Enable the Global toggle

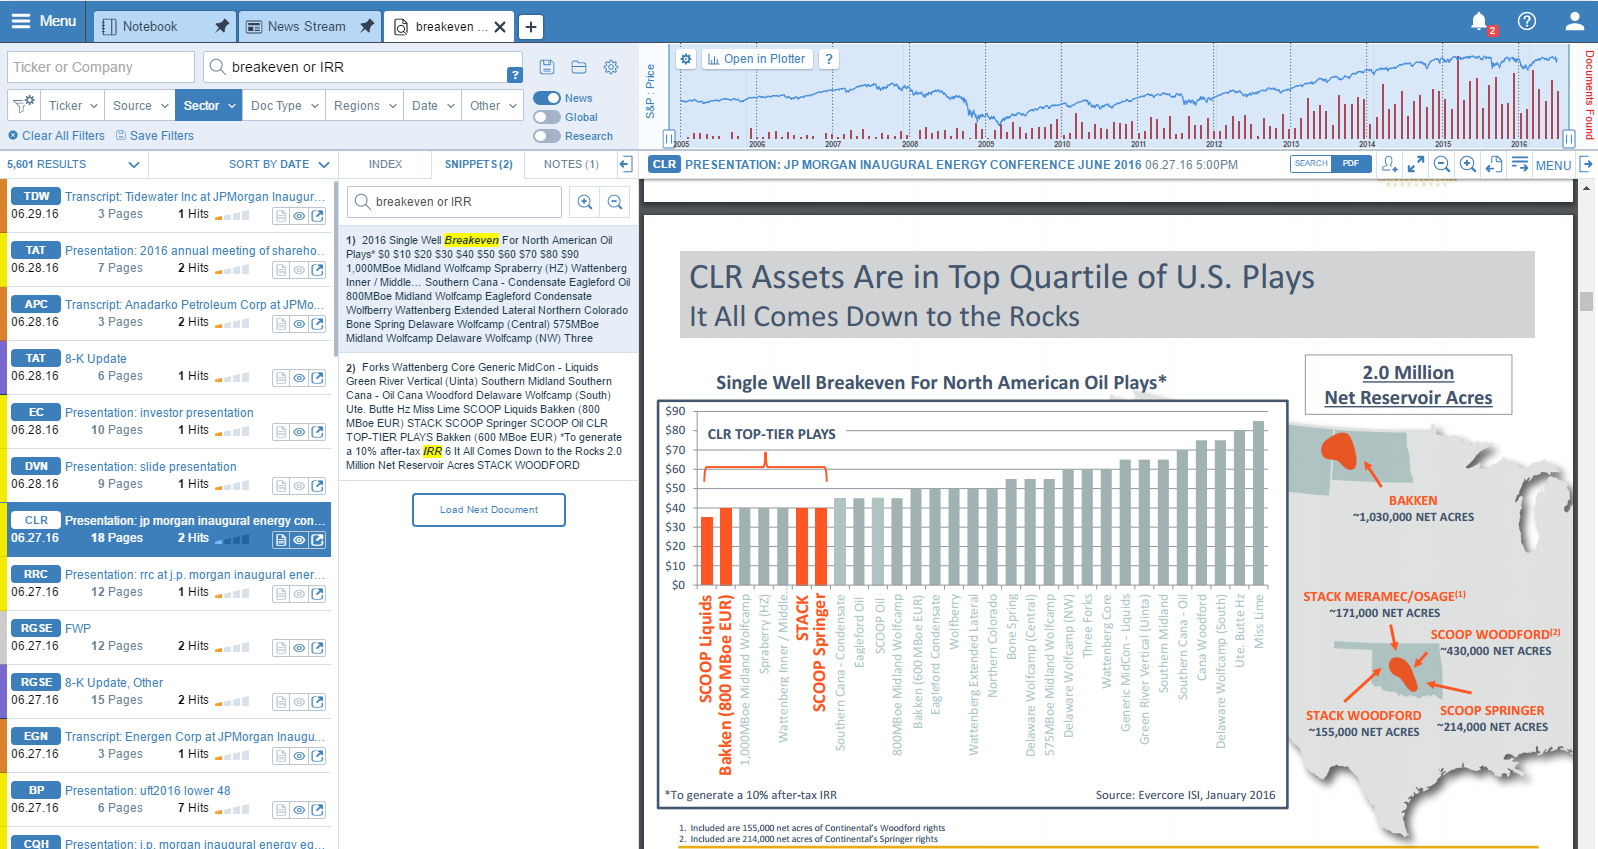(547, 117)
